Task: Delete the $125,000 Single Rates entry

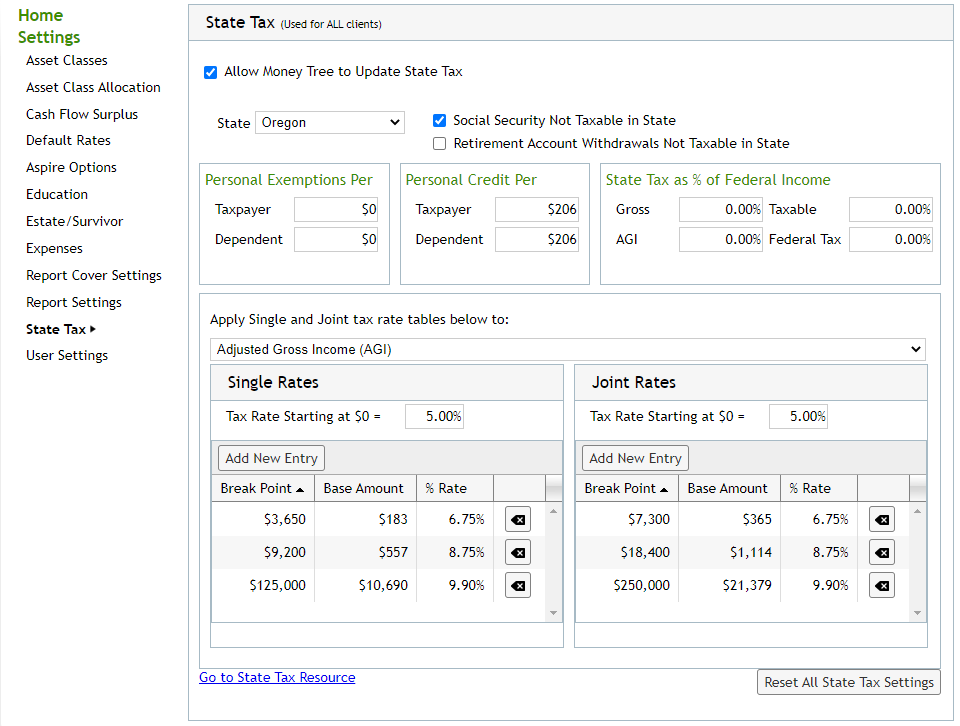Action: point(518,586)
